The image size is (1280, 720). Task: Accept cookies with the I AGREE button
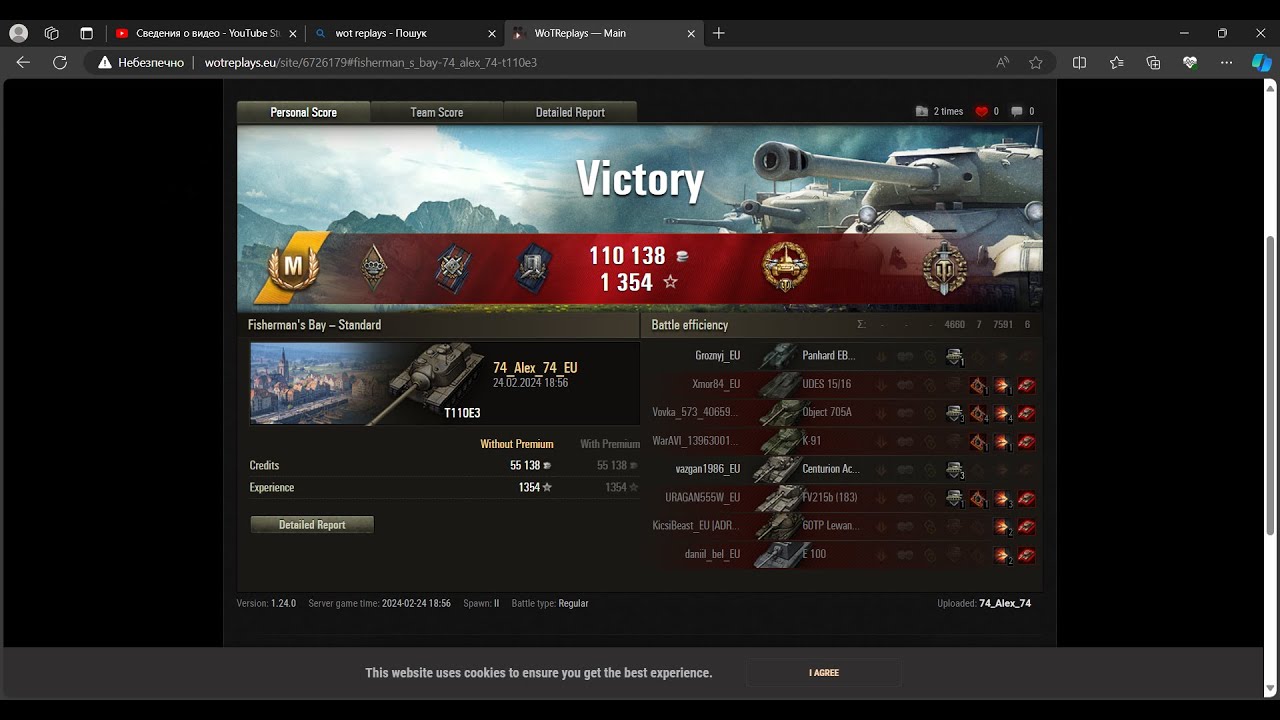824,673
